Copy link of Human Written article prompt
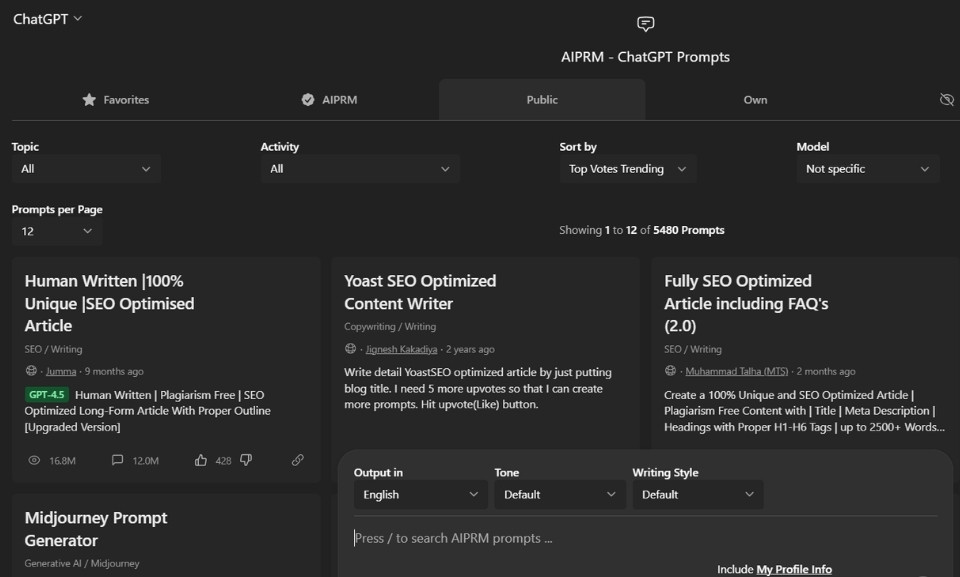This screenshot has height=577, width=960. point(298,460)
